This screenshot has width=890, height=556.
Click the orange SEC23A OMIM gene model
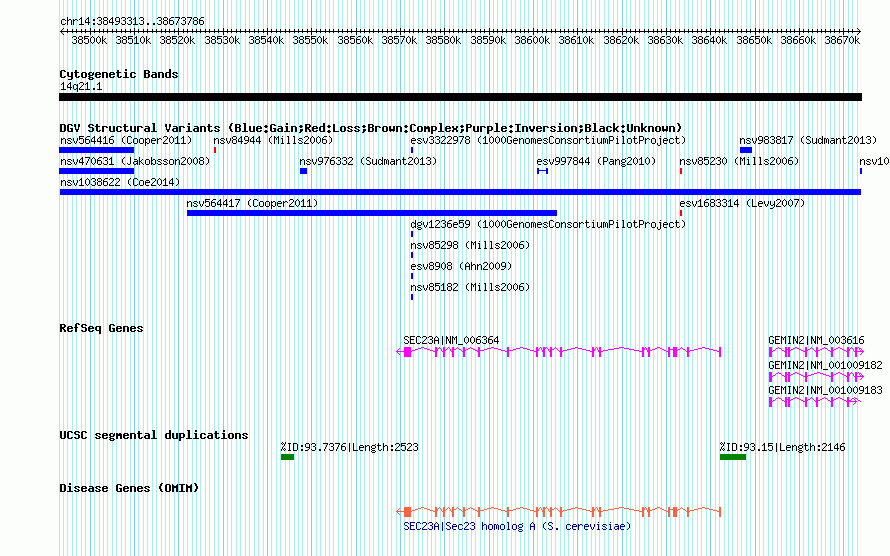pyautogui.click(x=559, y=512)
